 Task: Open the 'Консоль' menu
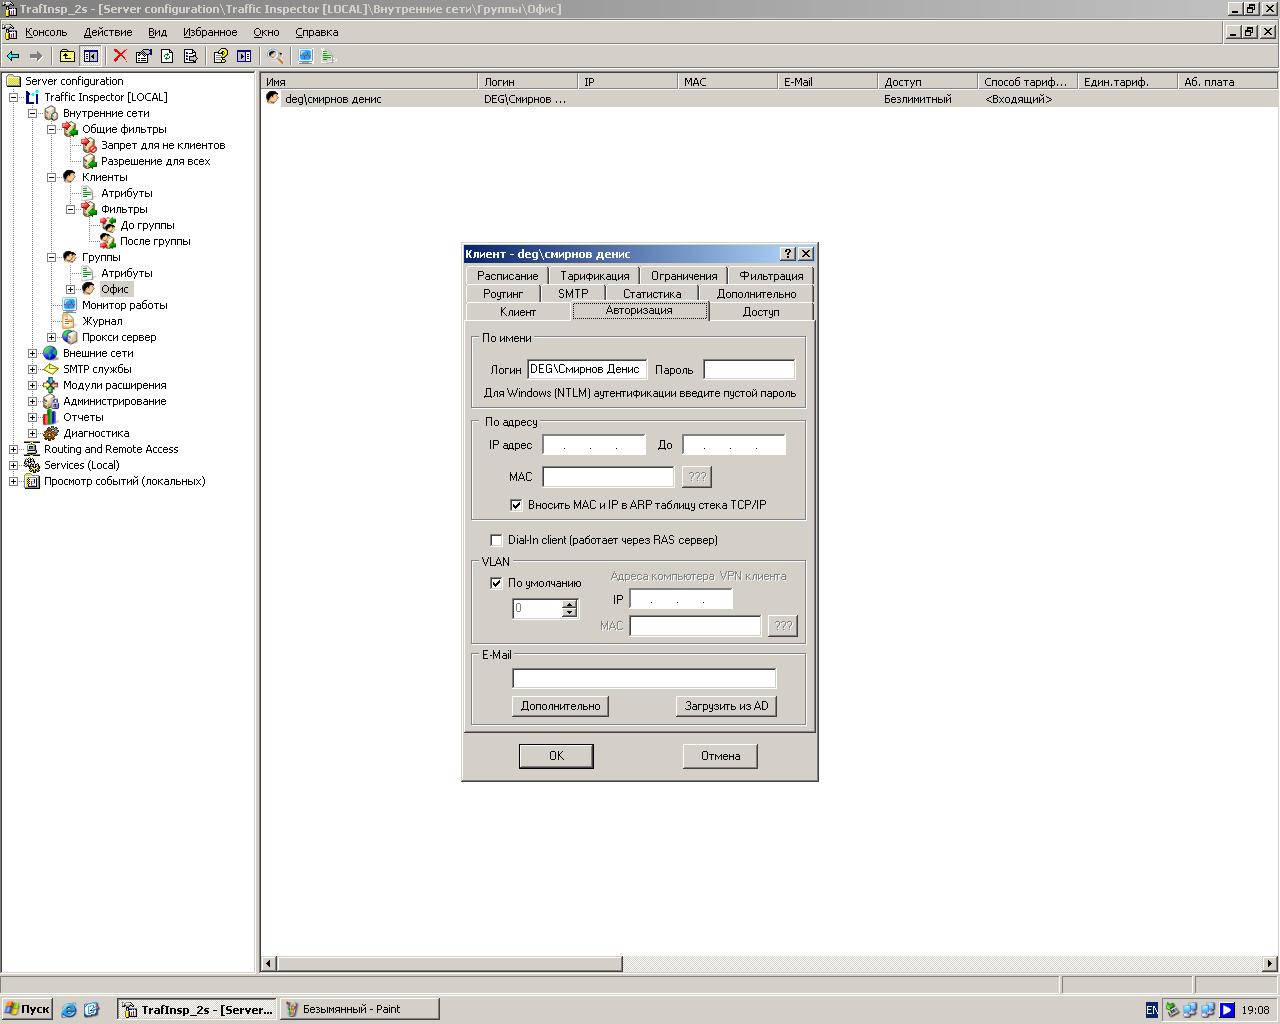click(46, 32)
